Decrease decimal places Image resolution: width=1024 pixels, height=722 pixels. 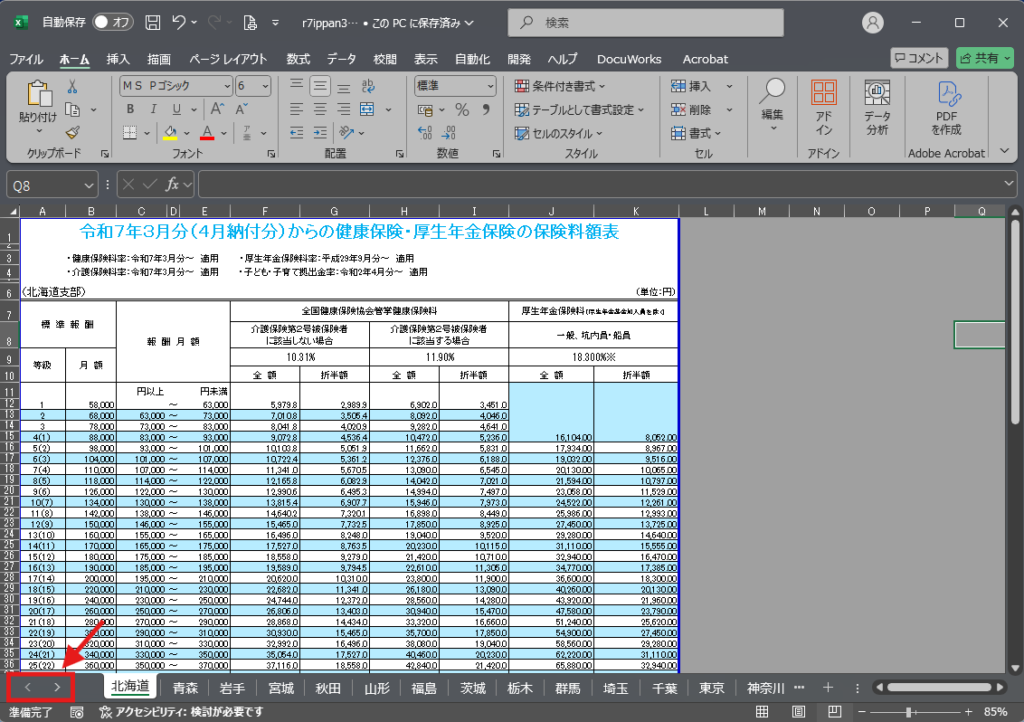coord(449,133)
